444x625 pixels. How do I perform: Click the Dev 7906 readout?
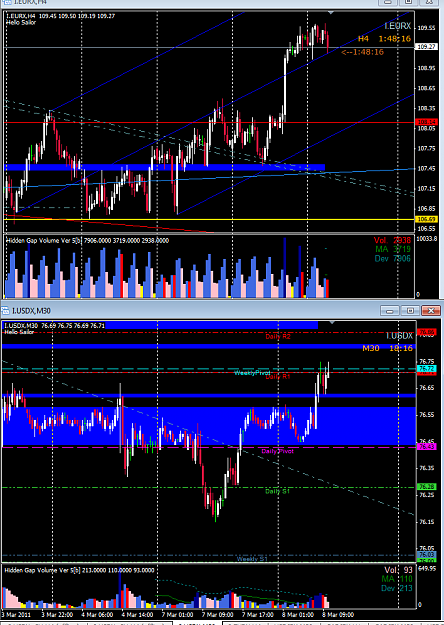(393, 259)
